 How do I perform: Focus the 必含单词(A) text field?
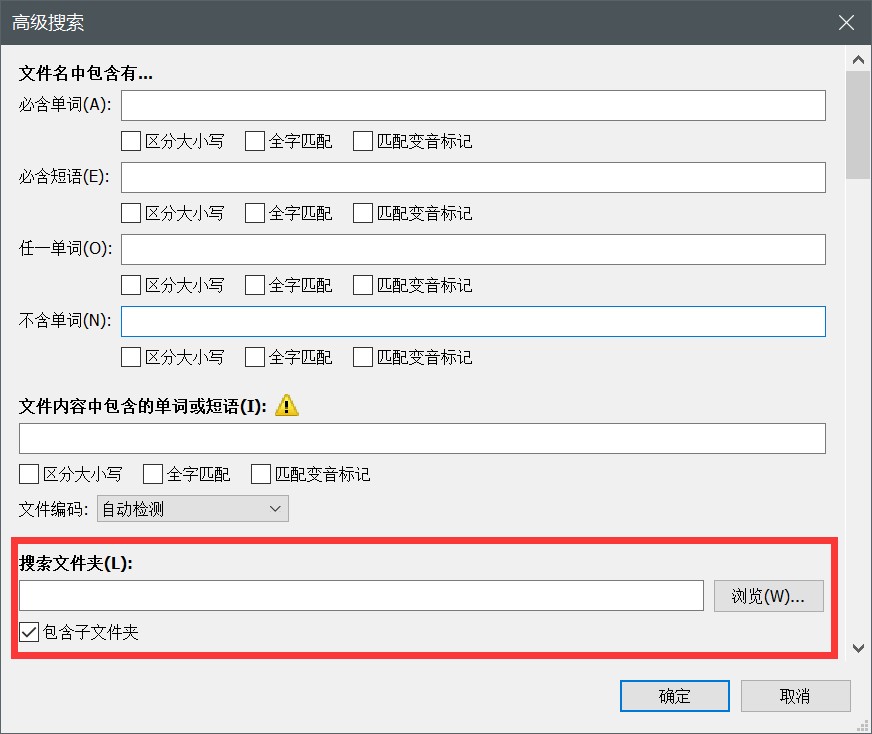[x=472, y=105]
